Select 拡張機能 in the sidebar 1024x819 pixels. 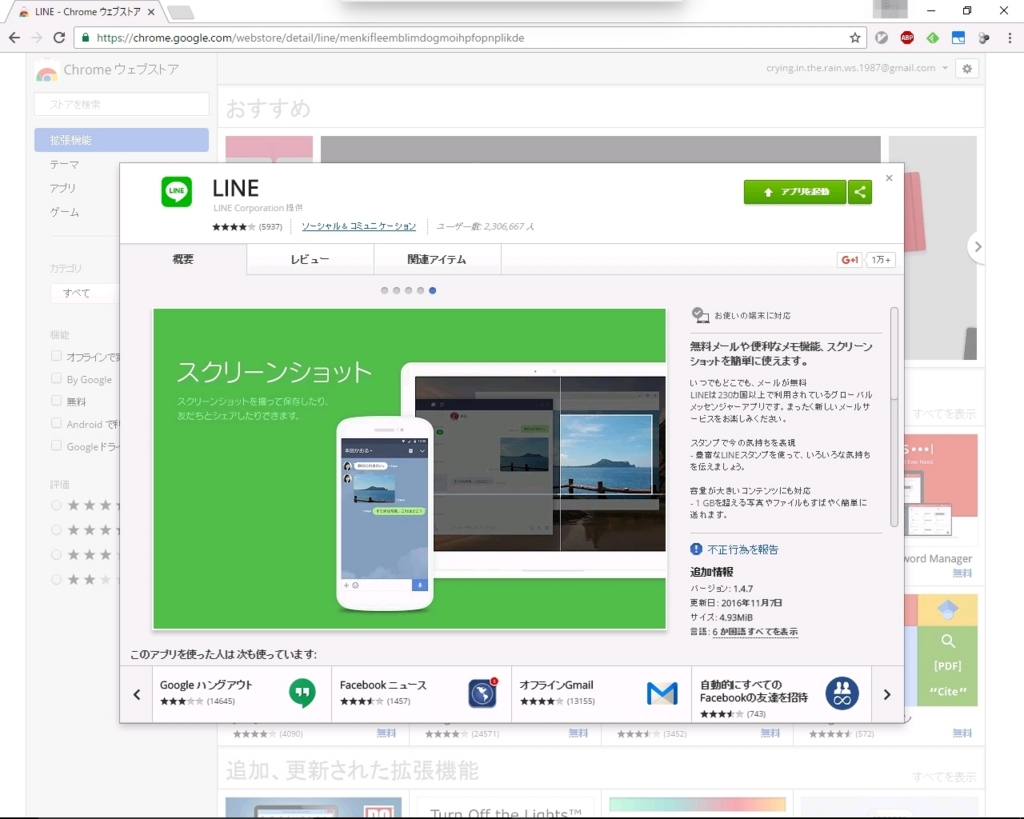(121, 140)
